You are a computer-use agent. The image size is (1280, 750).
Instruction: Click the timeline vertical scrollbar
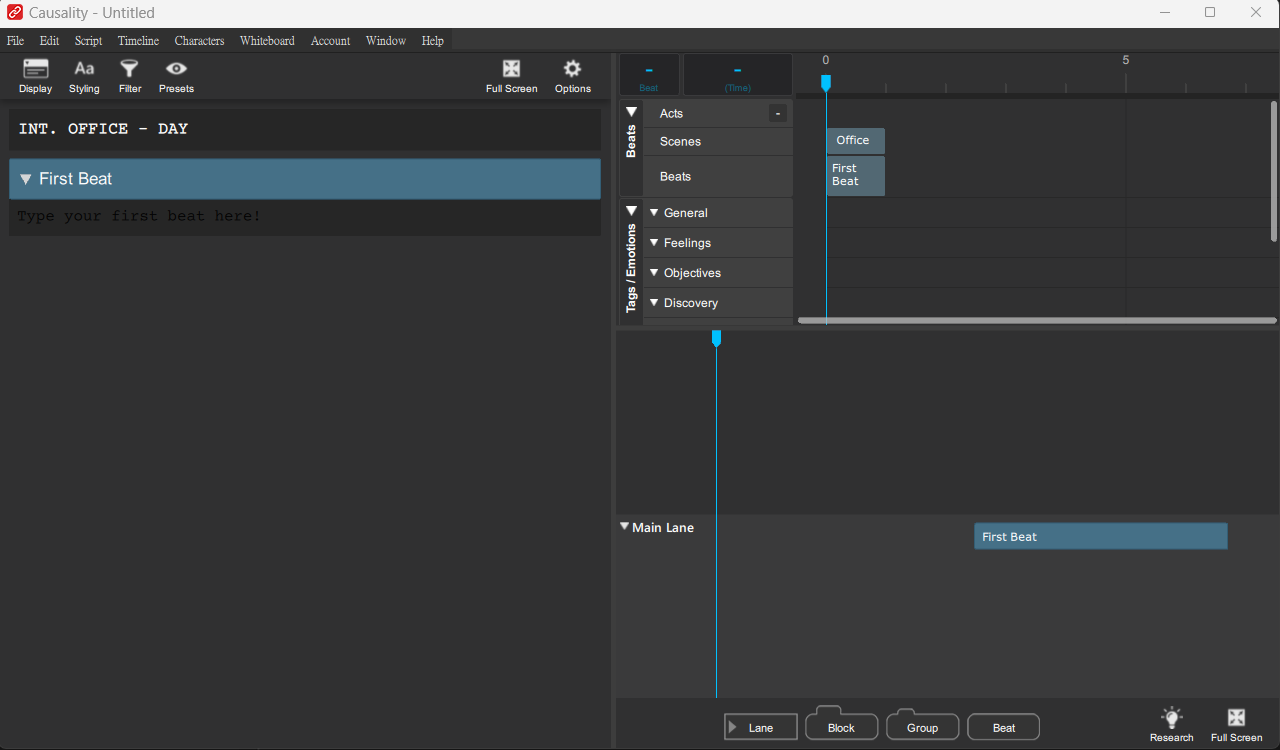tap(1273, 171)
